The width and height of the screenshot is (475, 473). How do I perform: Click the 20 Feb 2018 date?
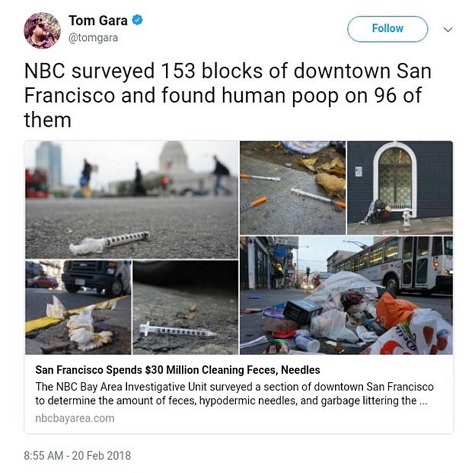click(101, 455)
